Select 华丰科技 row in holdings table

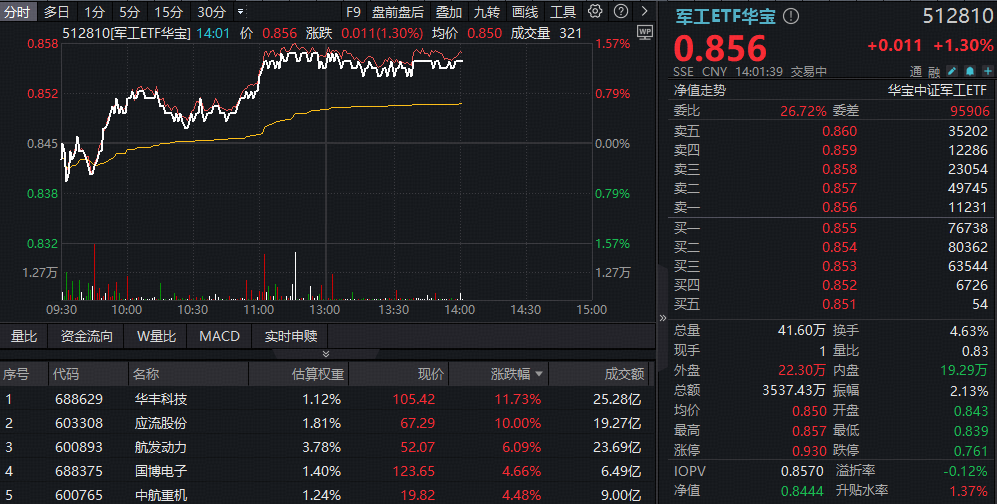[160, 399]
